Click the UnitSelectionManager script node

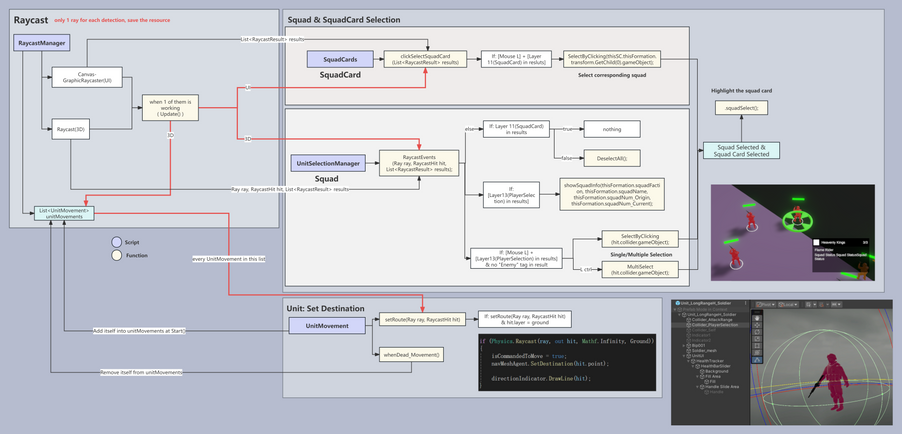[x=328, y=163]
